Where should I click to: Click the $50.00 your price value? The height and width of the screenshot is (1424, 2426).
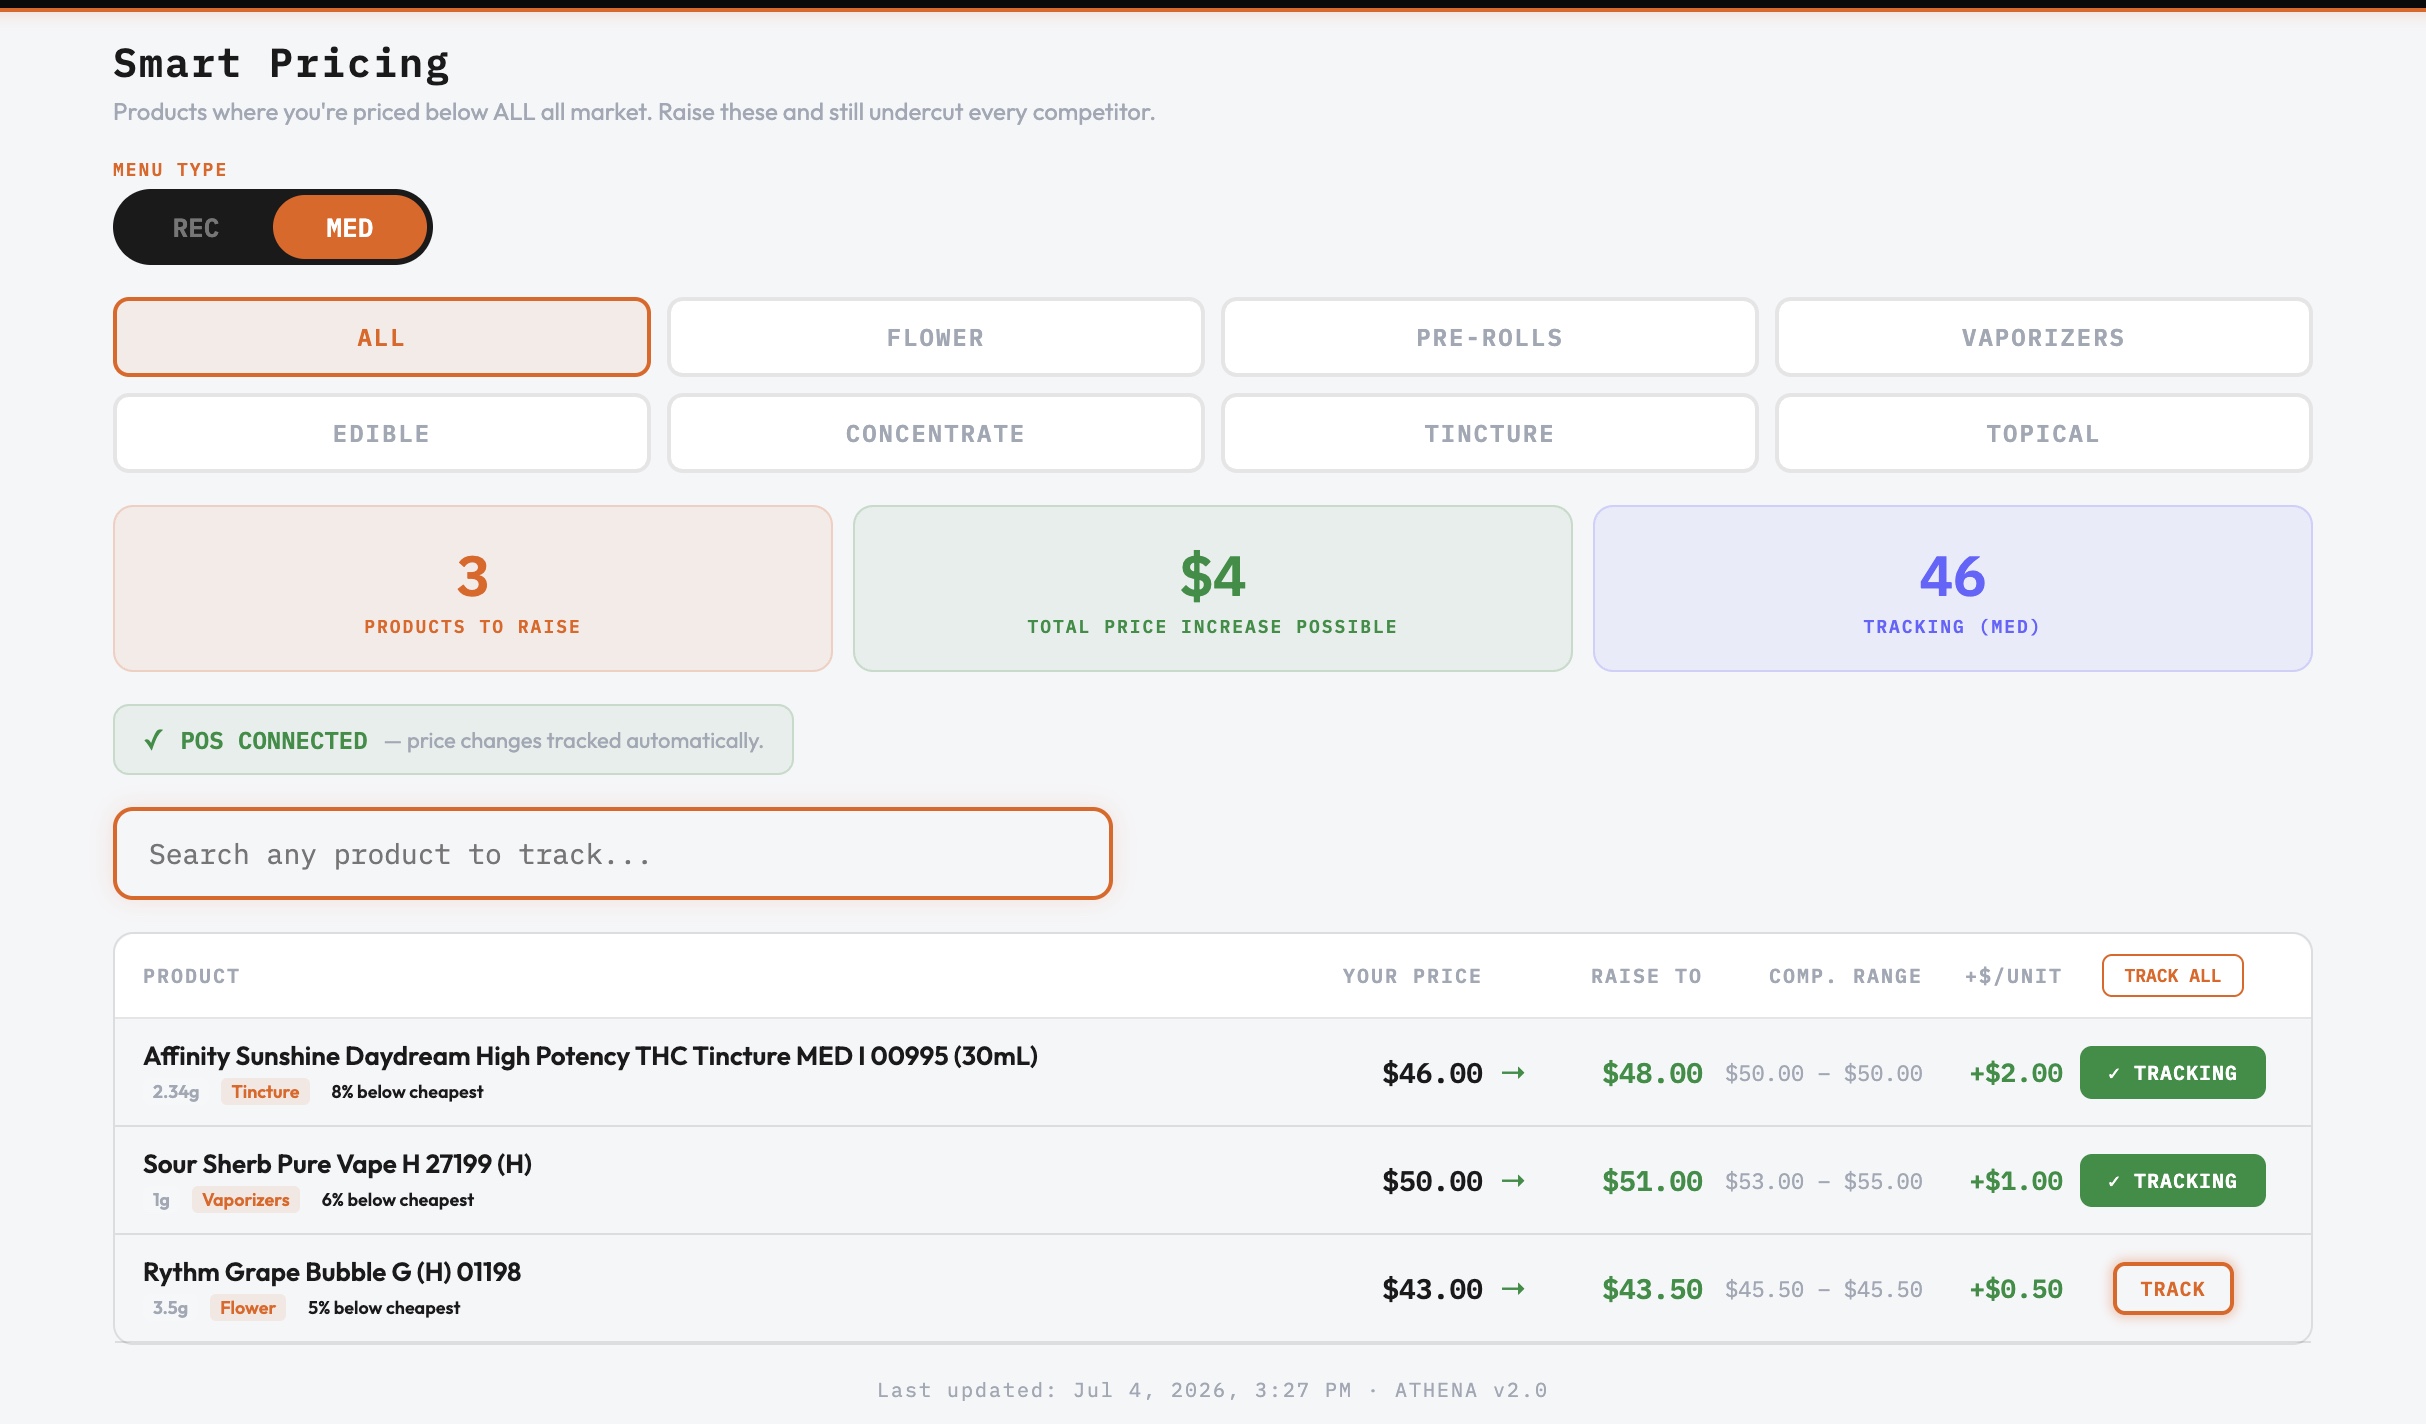click(1432, 1181)
